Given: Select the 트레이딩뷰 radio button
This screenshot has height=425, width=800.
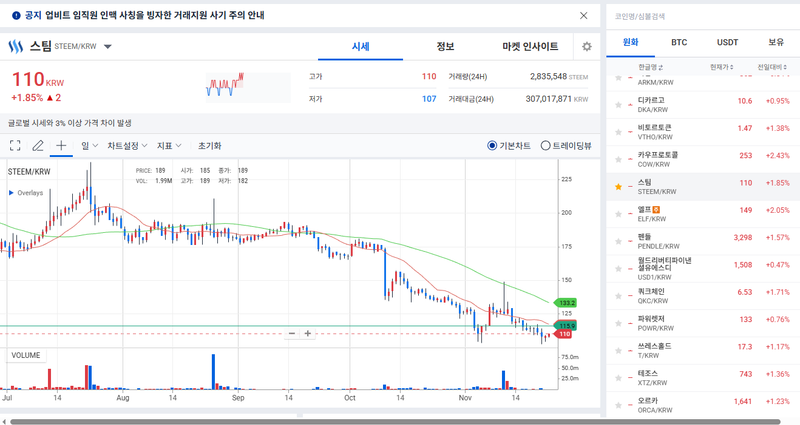Looking at the screenshot, I should 545,145.
